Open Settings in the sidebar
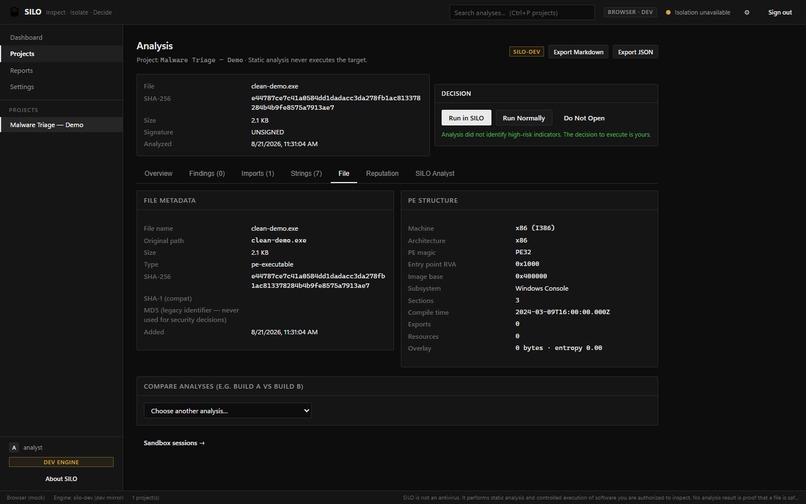This screenshot has height=504, width=806. 61,86
